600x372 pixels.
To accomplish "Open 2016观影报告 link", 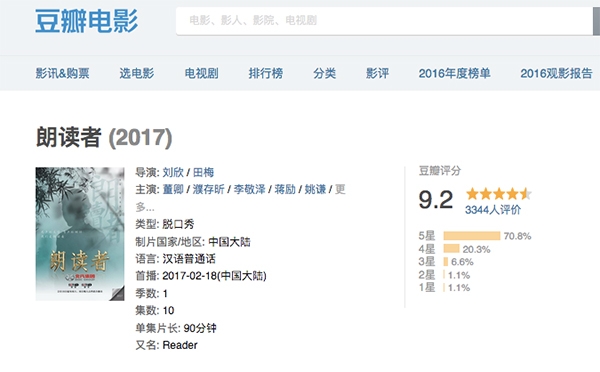I will click(556, 73).
